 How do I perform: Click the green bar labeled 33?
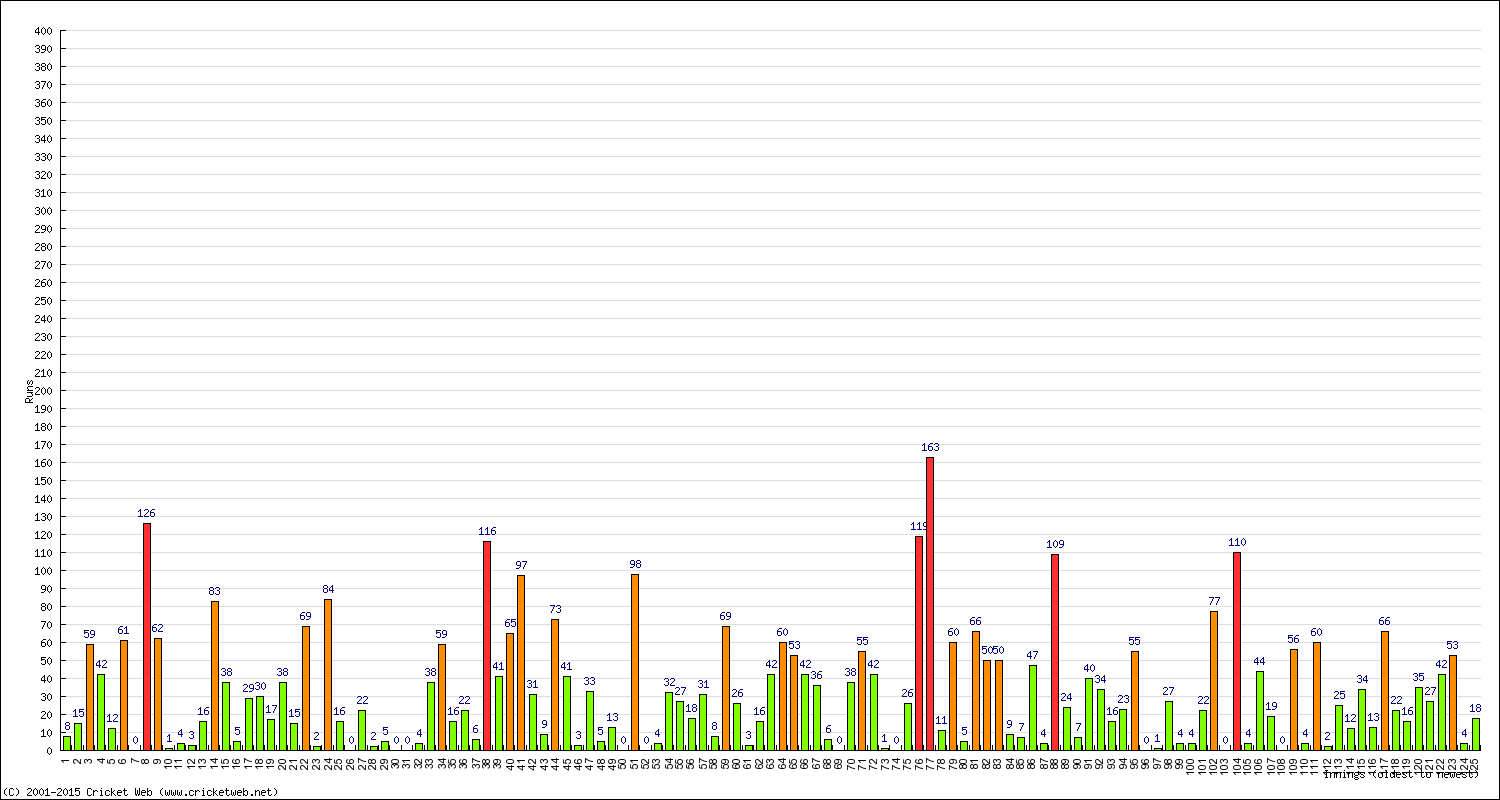coord(590,720)
